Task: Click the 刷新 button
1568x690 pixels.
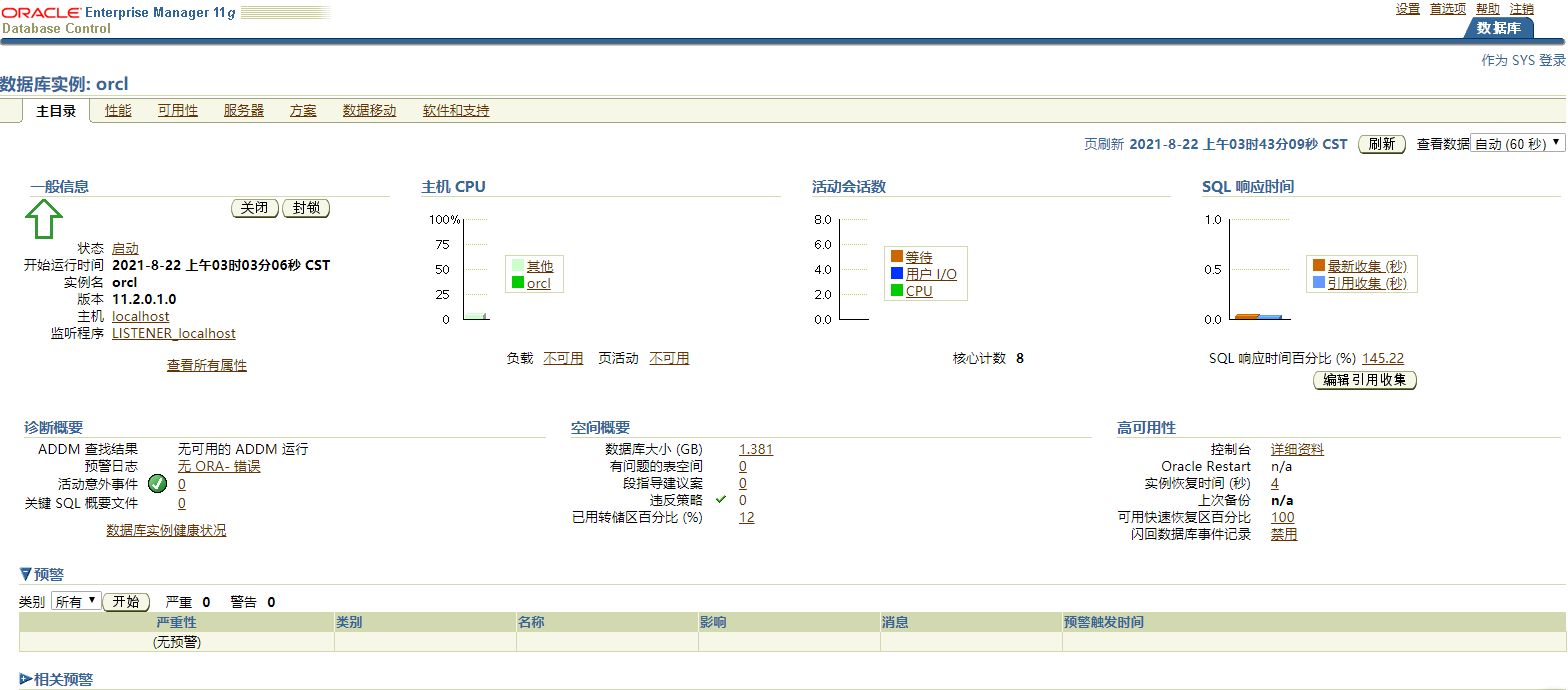Action: pos(1382,144)
